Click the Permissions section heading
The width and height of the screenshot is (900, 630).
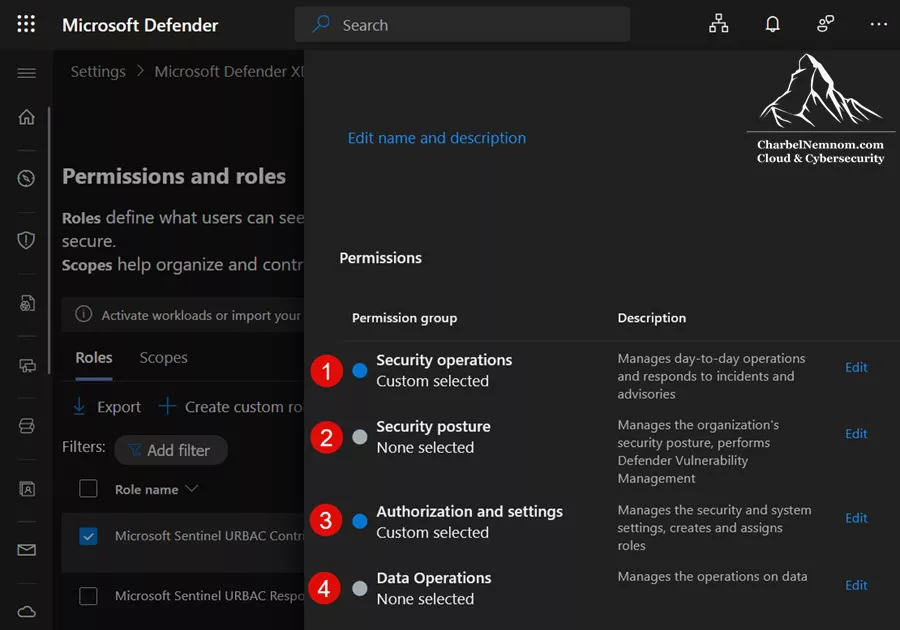pos(380,258)
